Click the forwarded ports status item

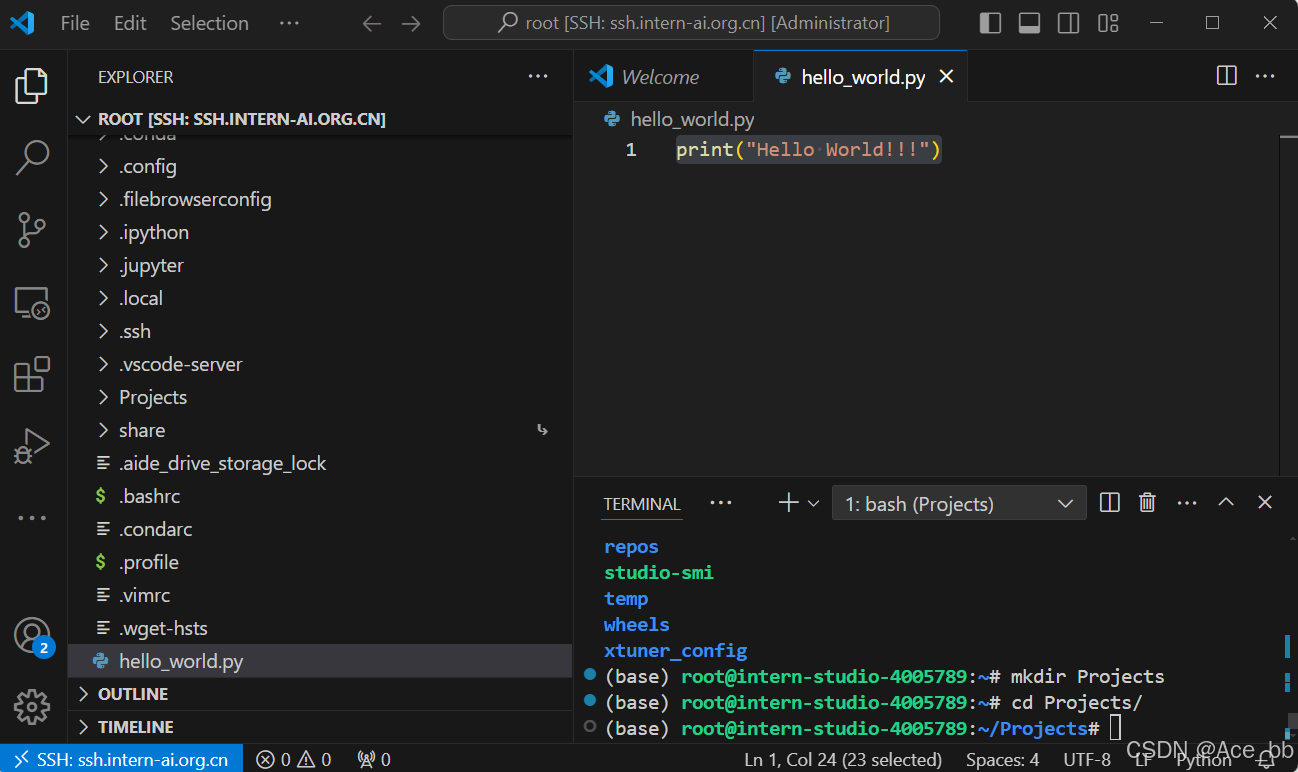[x=374, y=759]
